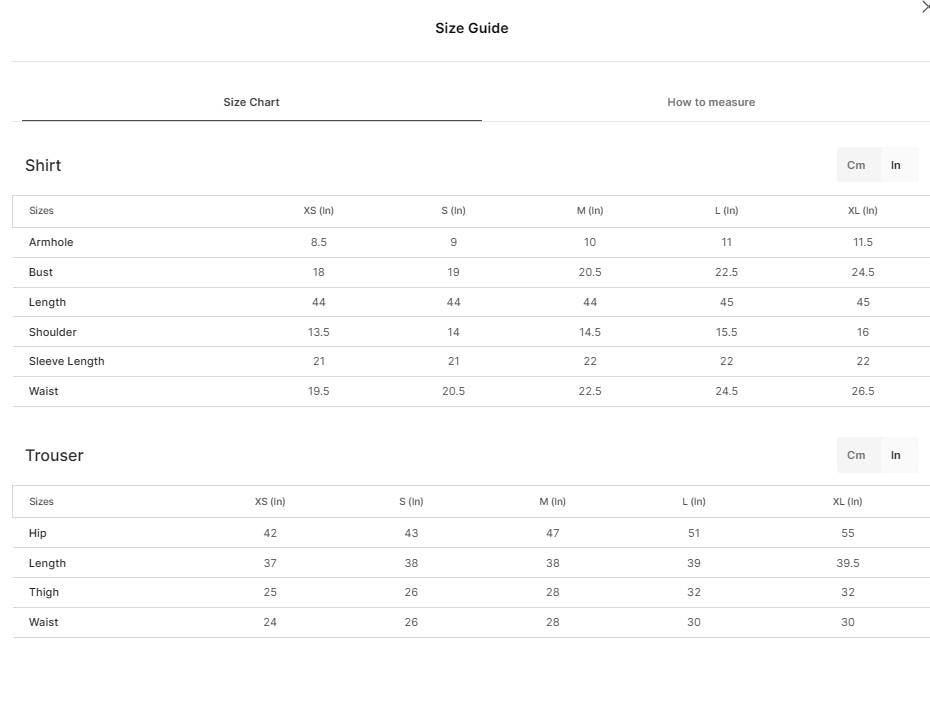Click the Trouser Hip row label
The image size is (930, 702).
click(x=37, y=533)
